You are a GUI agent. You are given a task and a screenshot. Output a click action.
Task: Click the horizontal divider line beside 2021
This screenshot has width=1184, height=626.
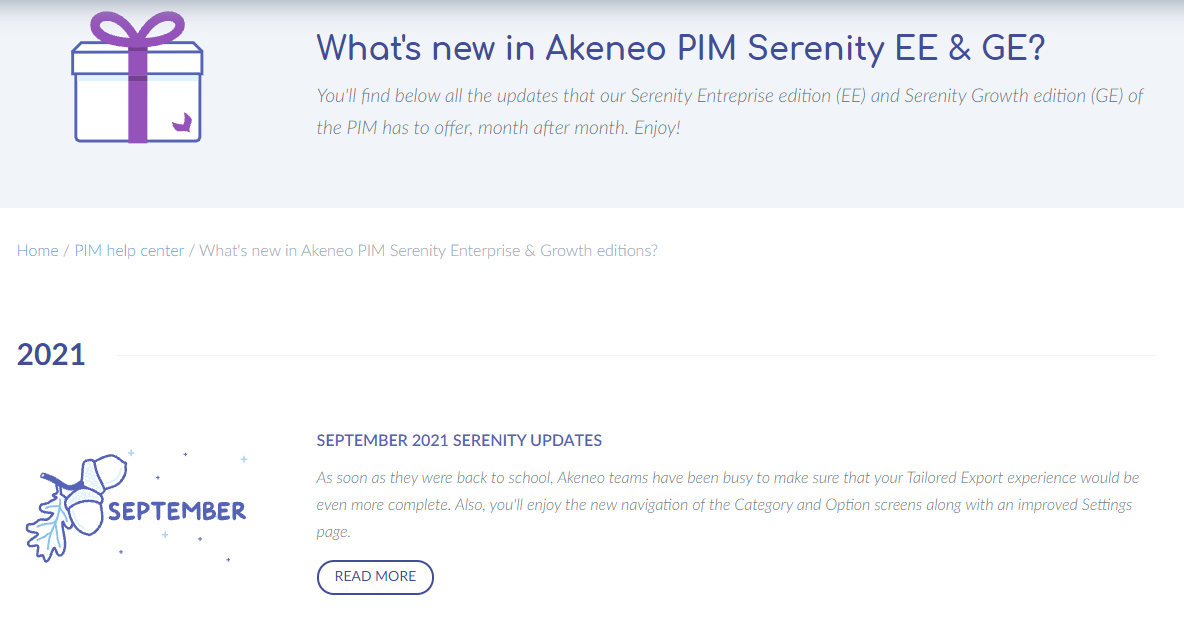(637, 355)
